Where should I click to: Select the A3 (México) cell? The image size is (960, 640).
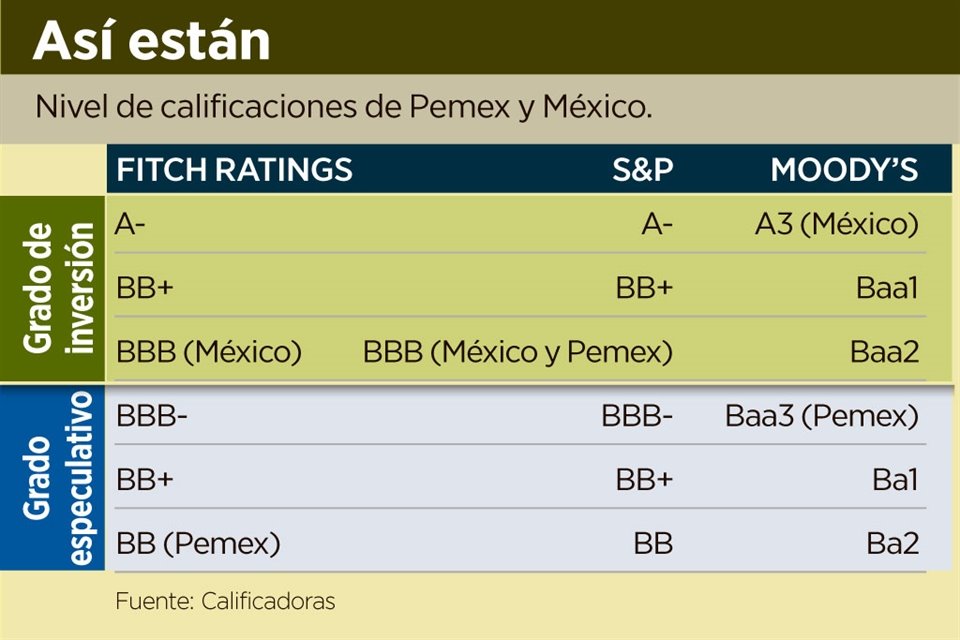pos(836,225)
